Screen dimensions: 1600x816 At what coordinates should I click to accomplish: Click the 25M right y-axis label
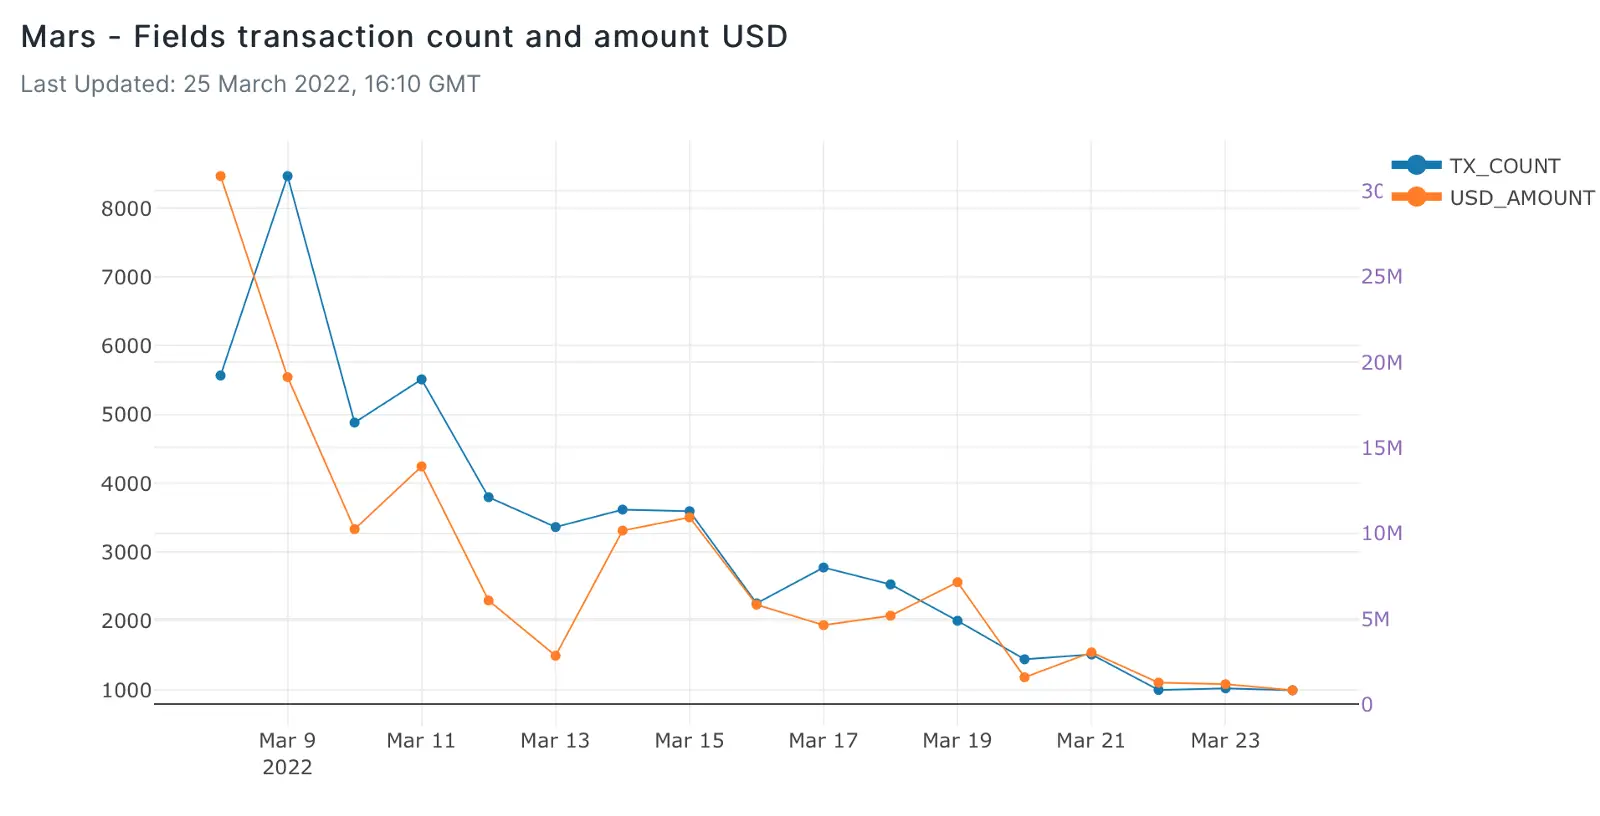(x=1381, y=277)
